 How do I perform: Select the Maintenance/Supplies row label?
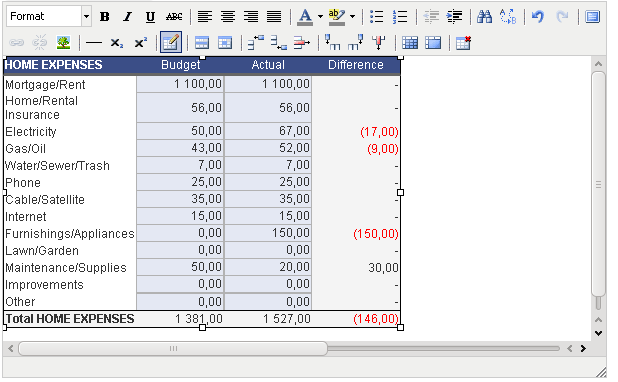(66, 268)
